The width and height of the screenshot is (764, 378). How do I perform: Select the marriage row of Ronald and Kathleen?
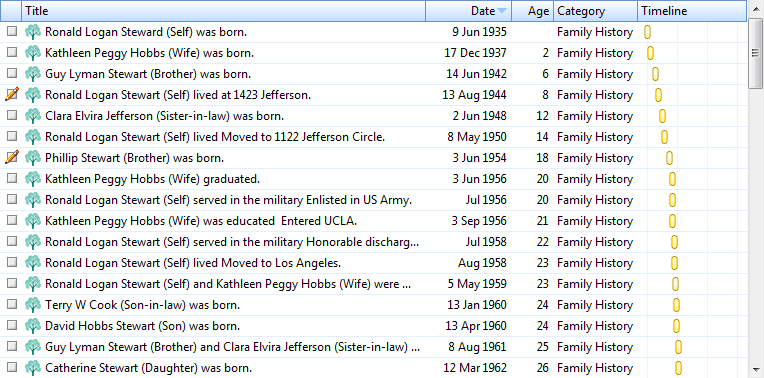coord(373,284)
